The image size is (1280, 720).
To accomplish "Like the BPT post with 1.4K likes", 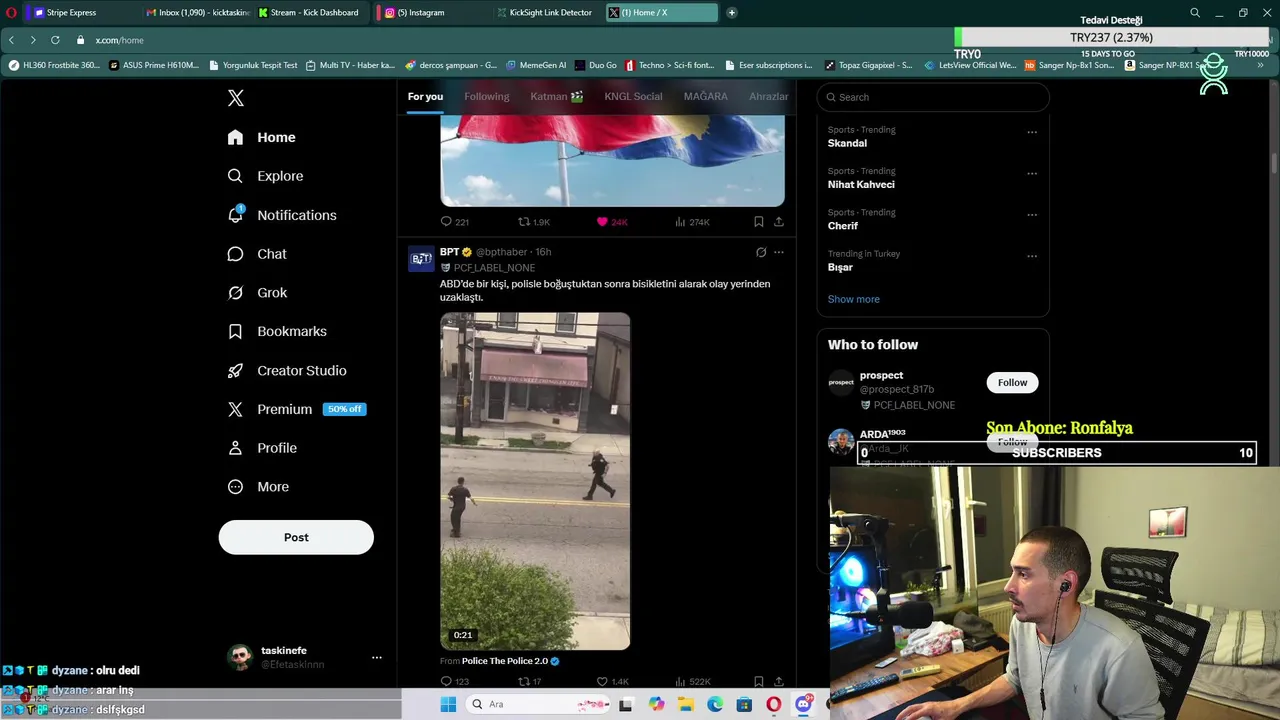I will 612,682.
